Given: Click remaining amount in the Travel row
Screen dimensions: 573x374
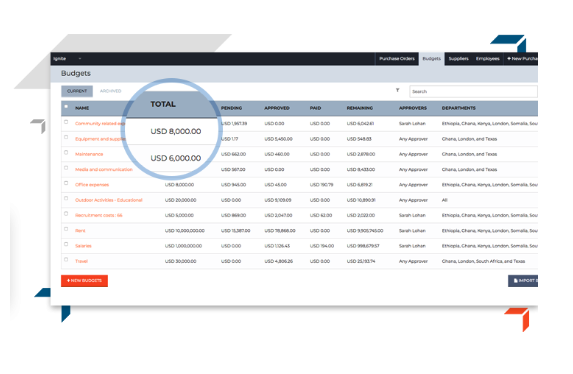Looking at the screenshot, I should point(361,261).
